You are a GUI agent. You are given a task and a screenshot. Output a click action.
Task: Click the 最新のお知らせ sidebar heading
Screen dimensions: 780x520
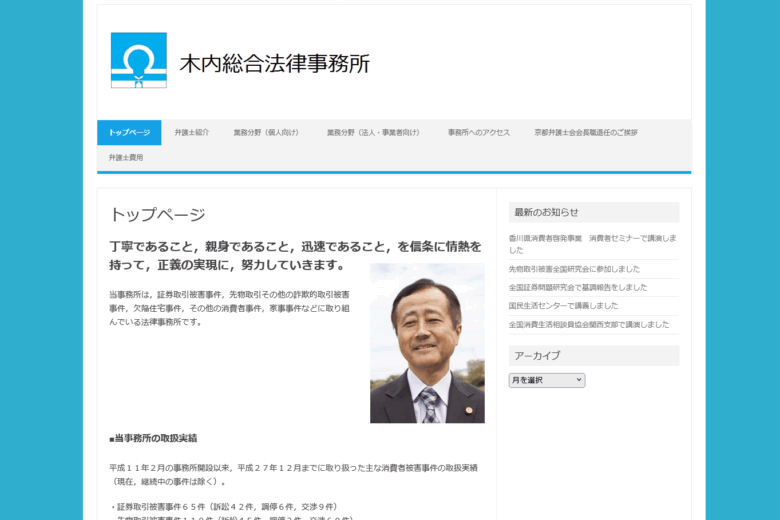point(546,212)
